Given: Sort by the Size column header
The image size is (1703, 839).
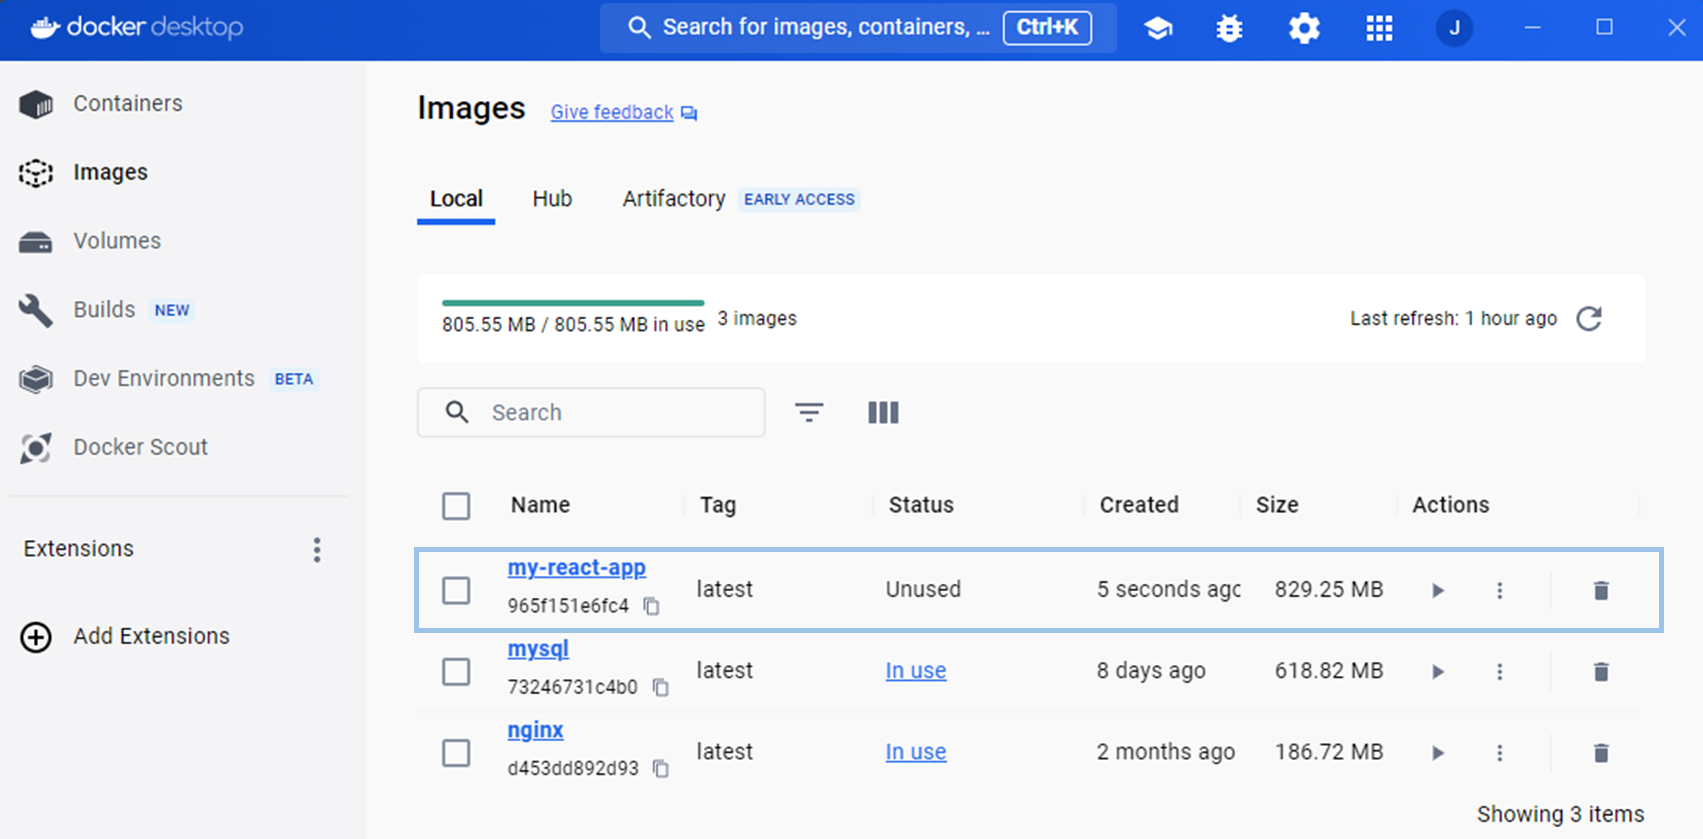Looking at the screenshot, I should coord(1277,505).
